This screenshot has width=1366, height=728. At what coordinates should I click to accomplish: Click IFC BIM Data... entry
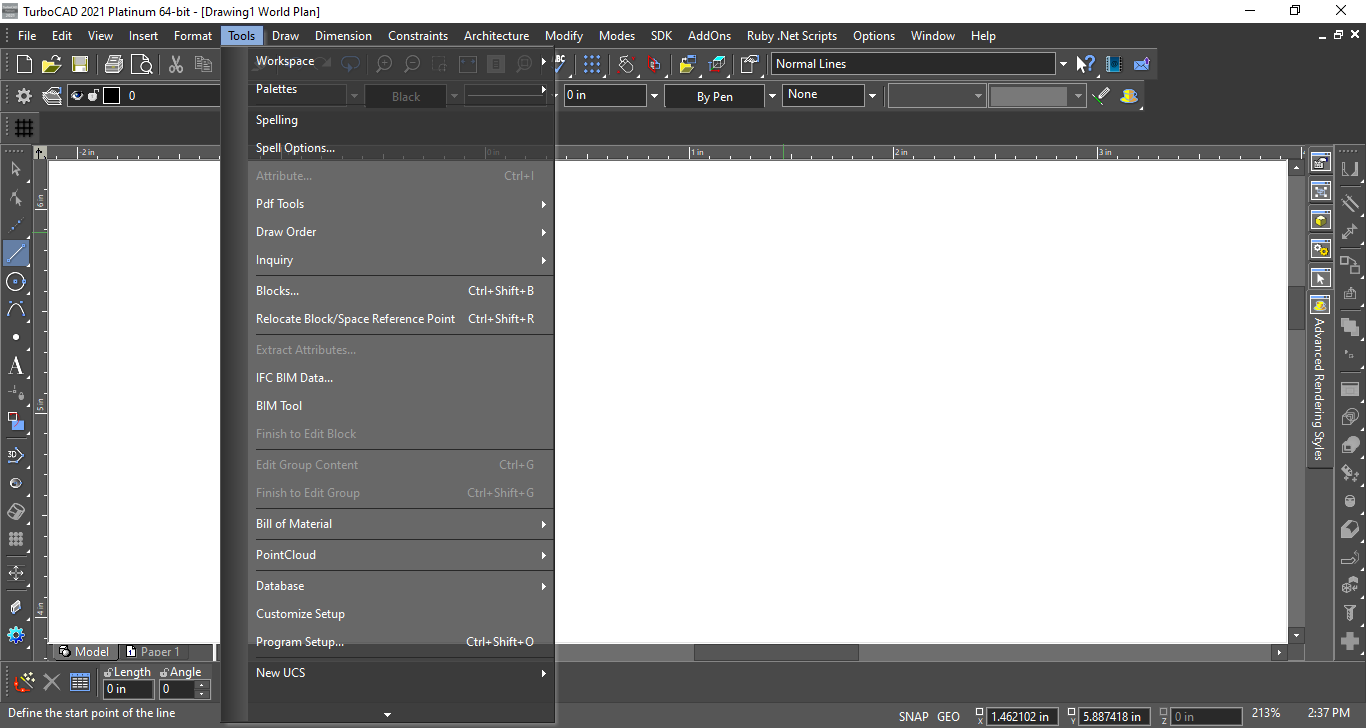400,378
